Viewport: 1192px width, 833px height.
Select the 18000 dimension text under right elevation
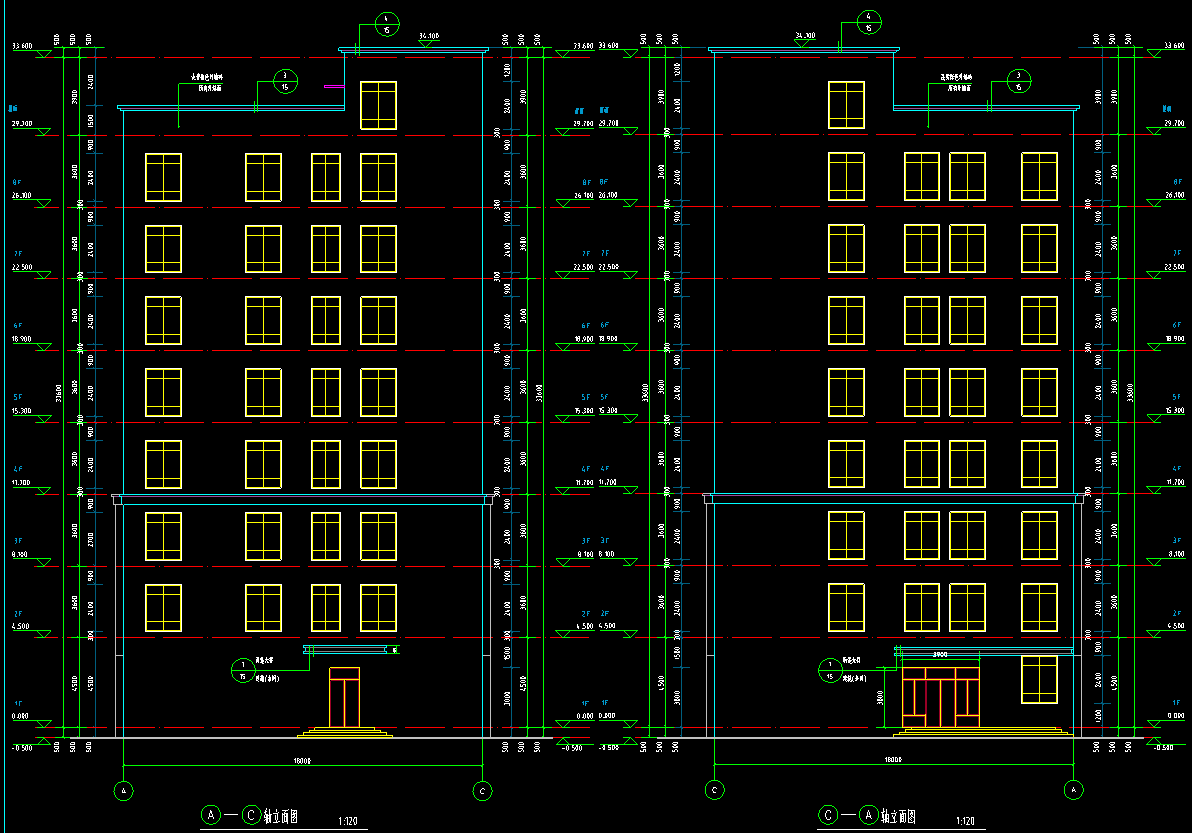(x=893, y=760)
